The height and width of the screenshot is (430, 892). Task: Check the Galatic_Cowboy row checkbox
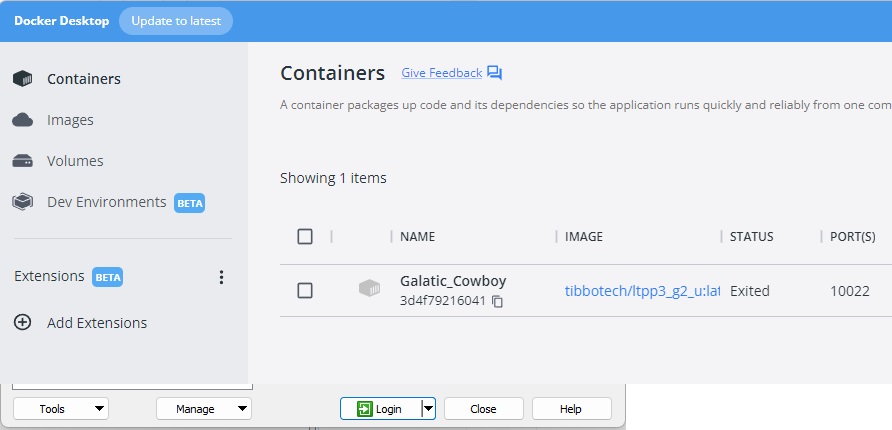[305, 291]
